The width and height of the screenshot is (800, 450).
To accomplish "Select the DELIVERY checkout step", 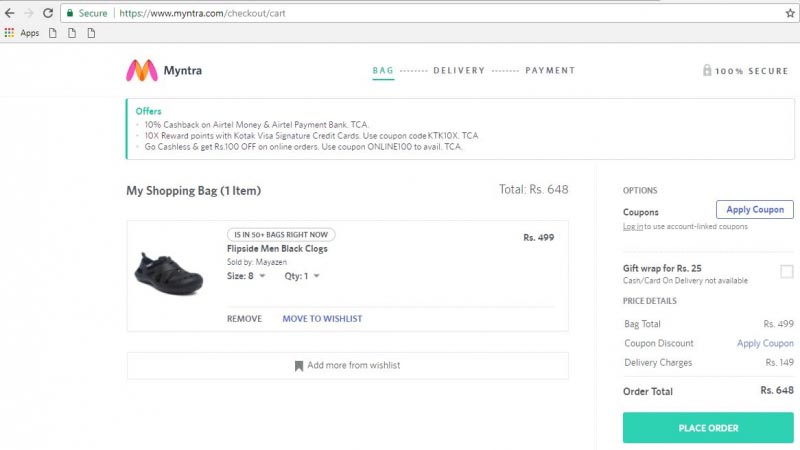I will 459,70.
